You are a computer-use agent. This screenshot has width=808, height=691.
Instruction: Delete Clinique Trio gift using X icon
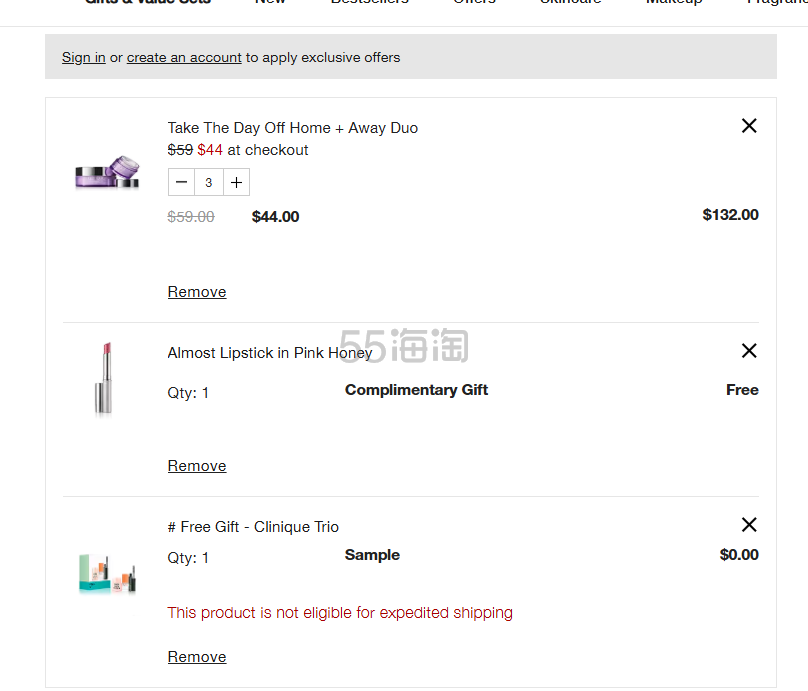click(x=749, y=525)
